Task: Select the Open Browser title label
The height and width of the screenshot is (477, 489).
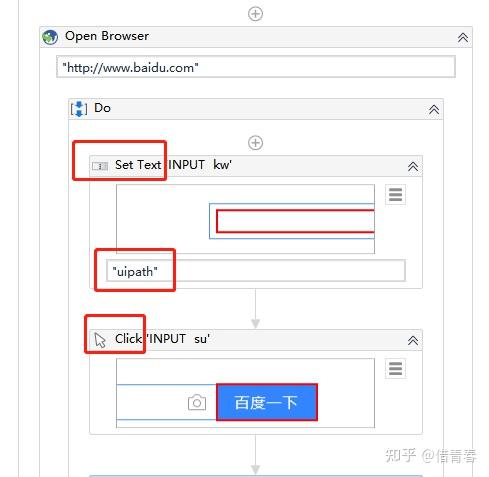Action: 107,36
